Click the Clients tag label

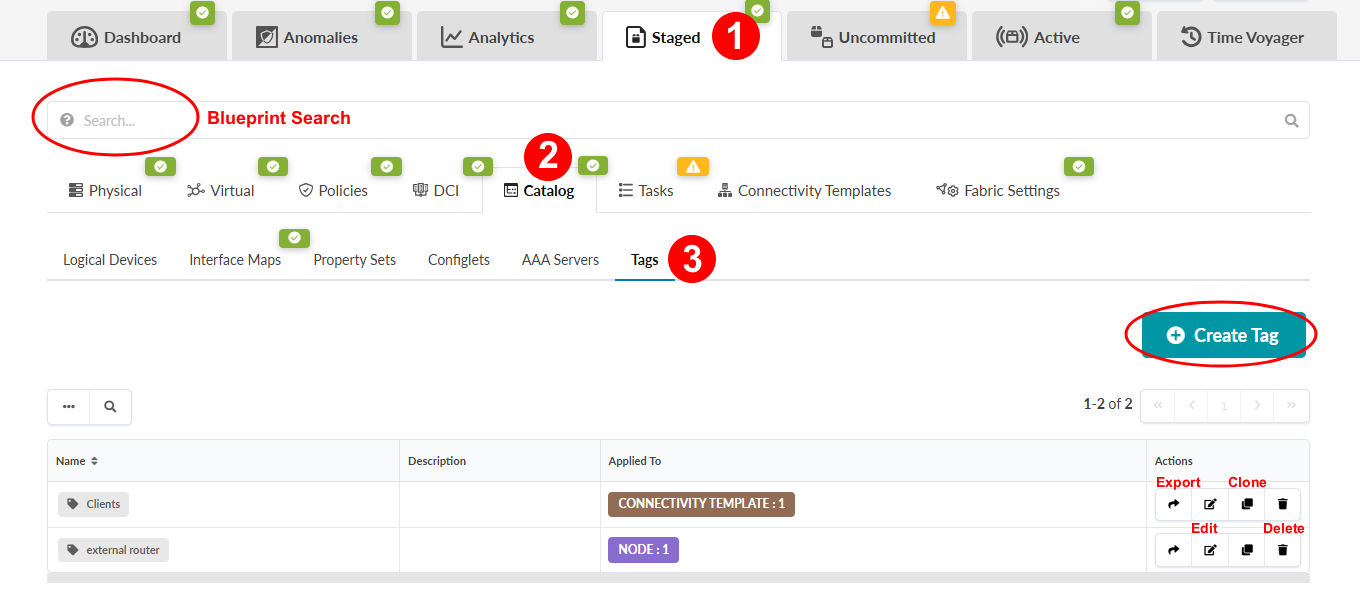(93, 504)
